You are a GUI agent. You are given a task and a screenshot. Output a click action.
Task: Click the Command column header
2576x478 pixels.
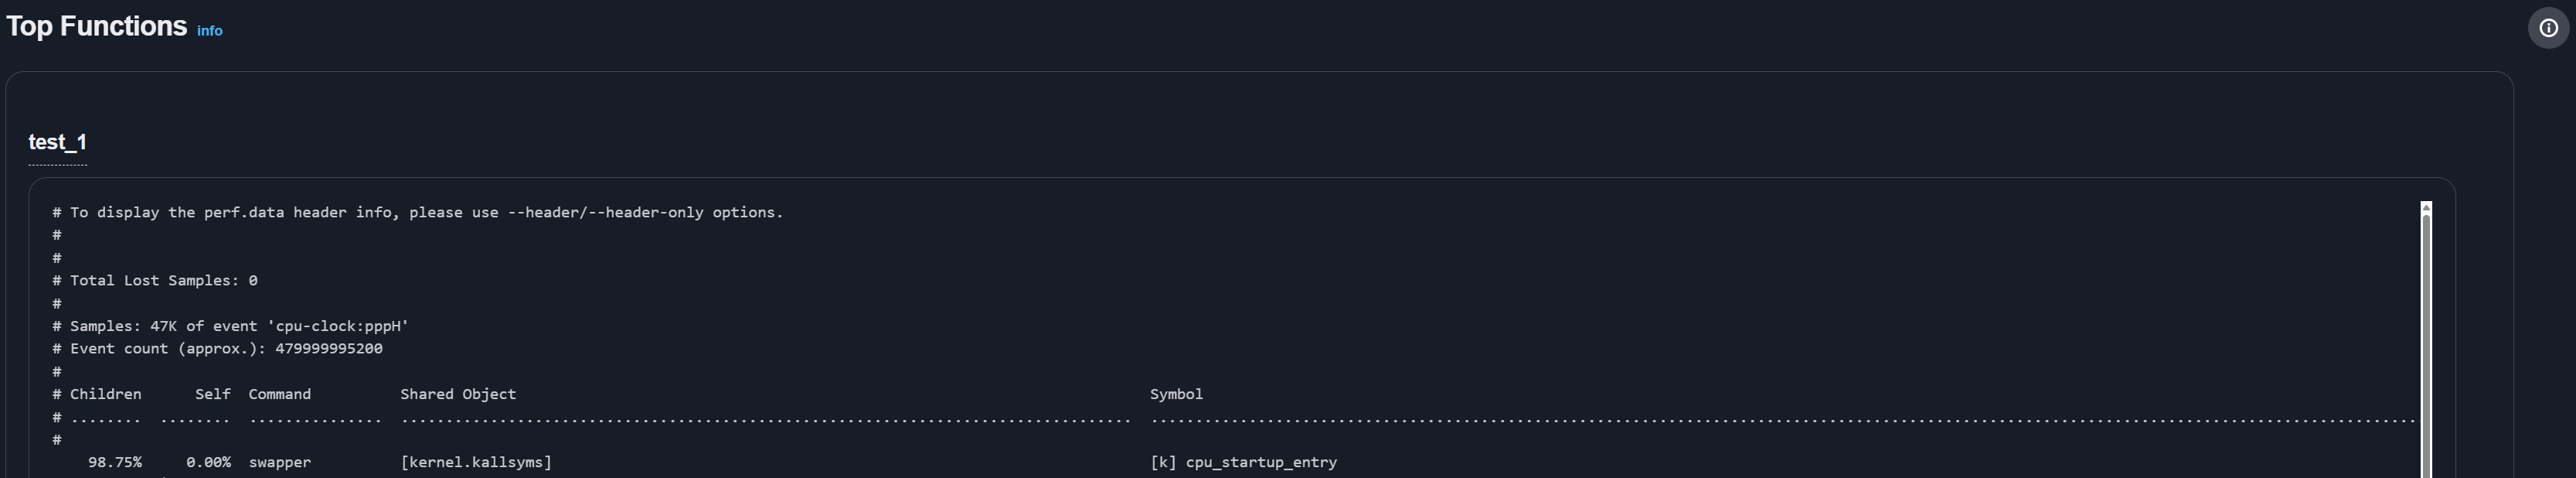pos(279,394)
